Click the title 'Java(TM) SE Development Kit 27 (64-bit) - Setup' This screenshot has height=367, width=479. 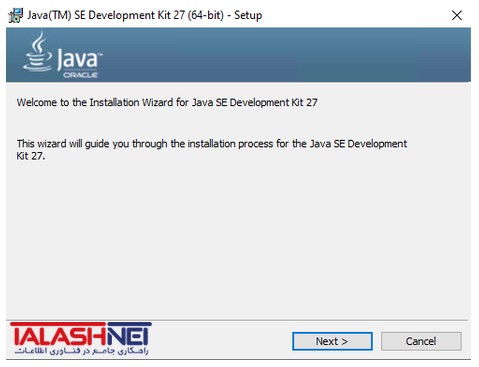[144, 15]
